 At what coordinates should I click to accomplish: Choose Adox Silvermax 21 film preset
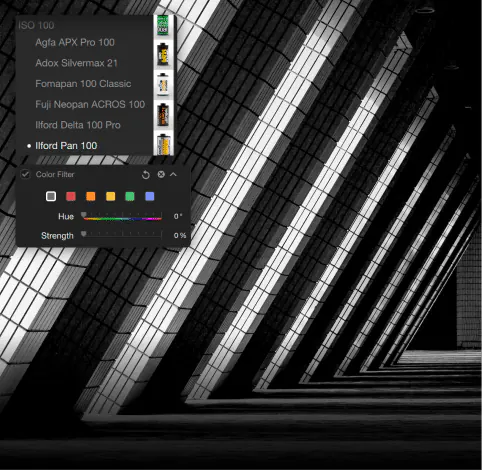point(76,63)
